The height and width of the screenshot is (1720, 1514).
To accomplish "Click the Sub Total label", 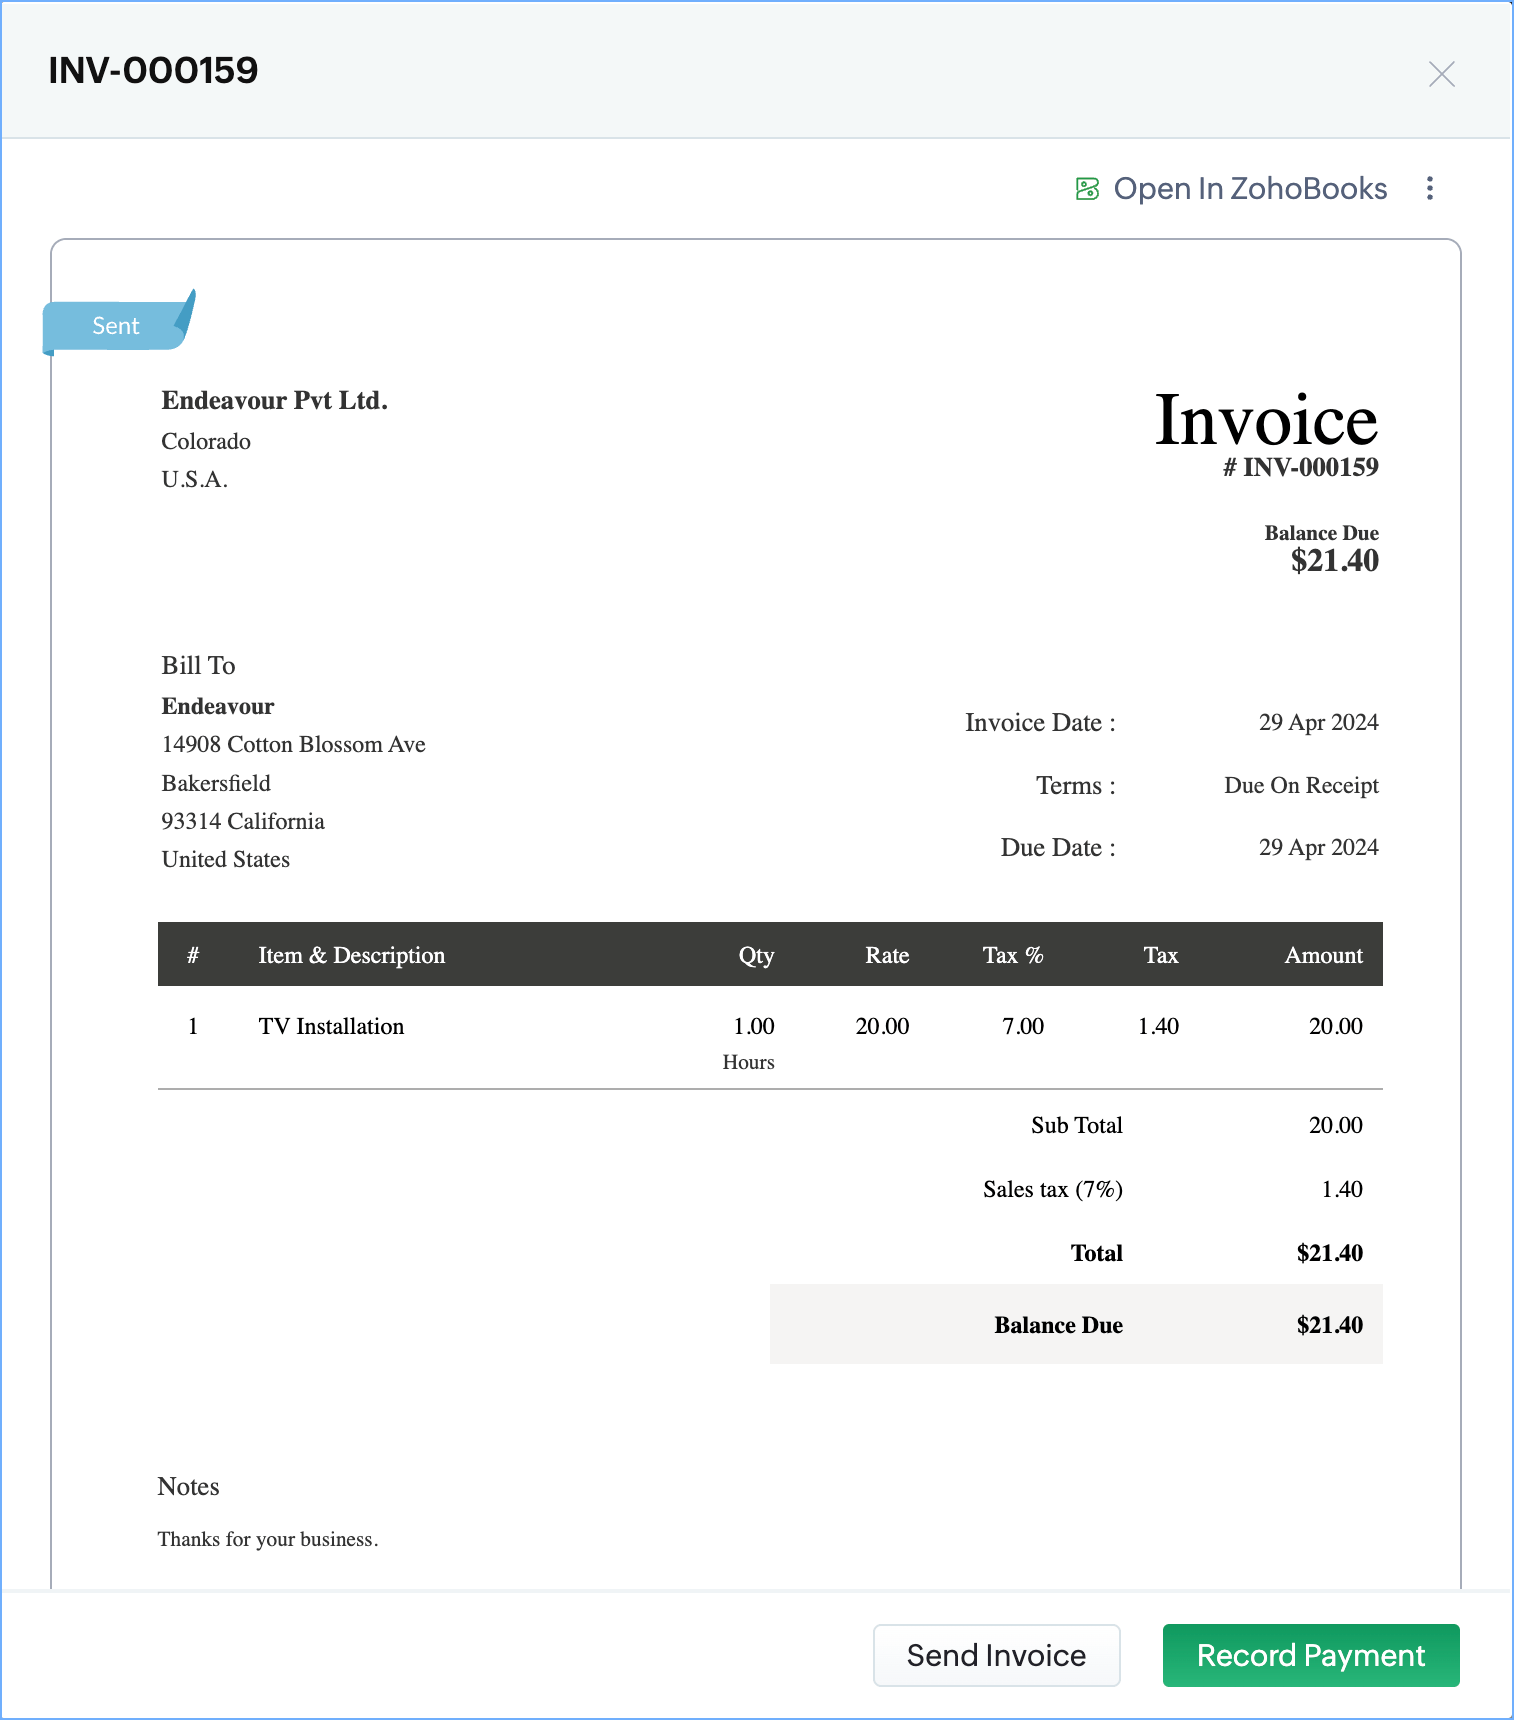I will pyautogui.click(x=1077, y=1125).
